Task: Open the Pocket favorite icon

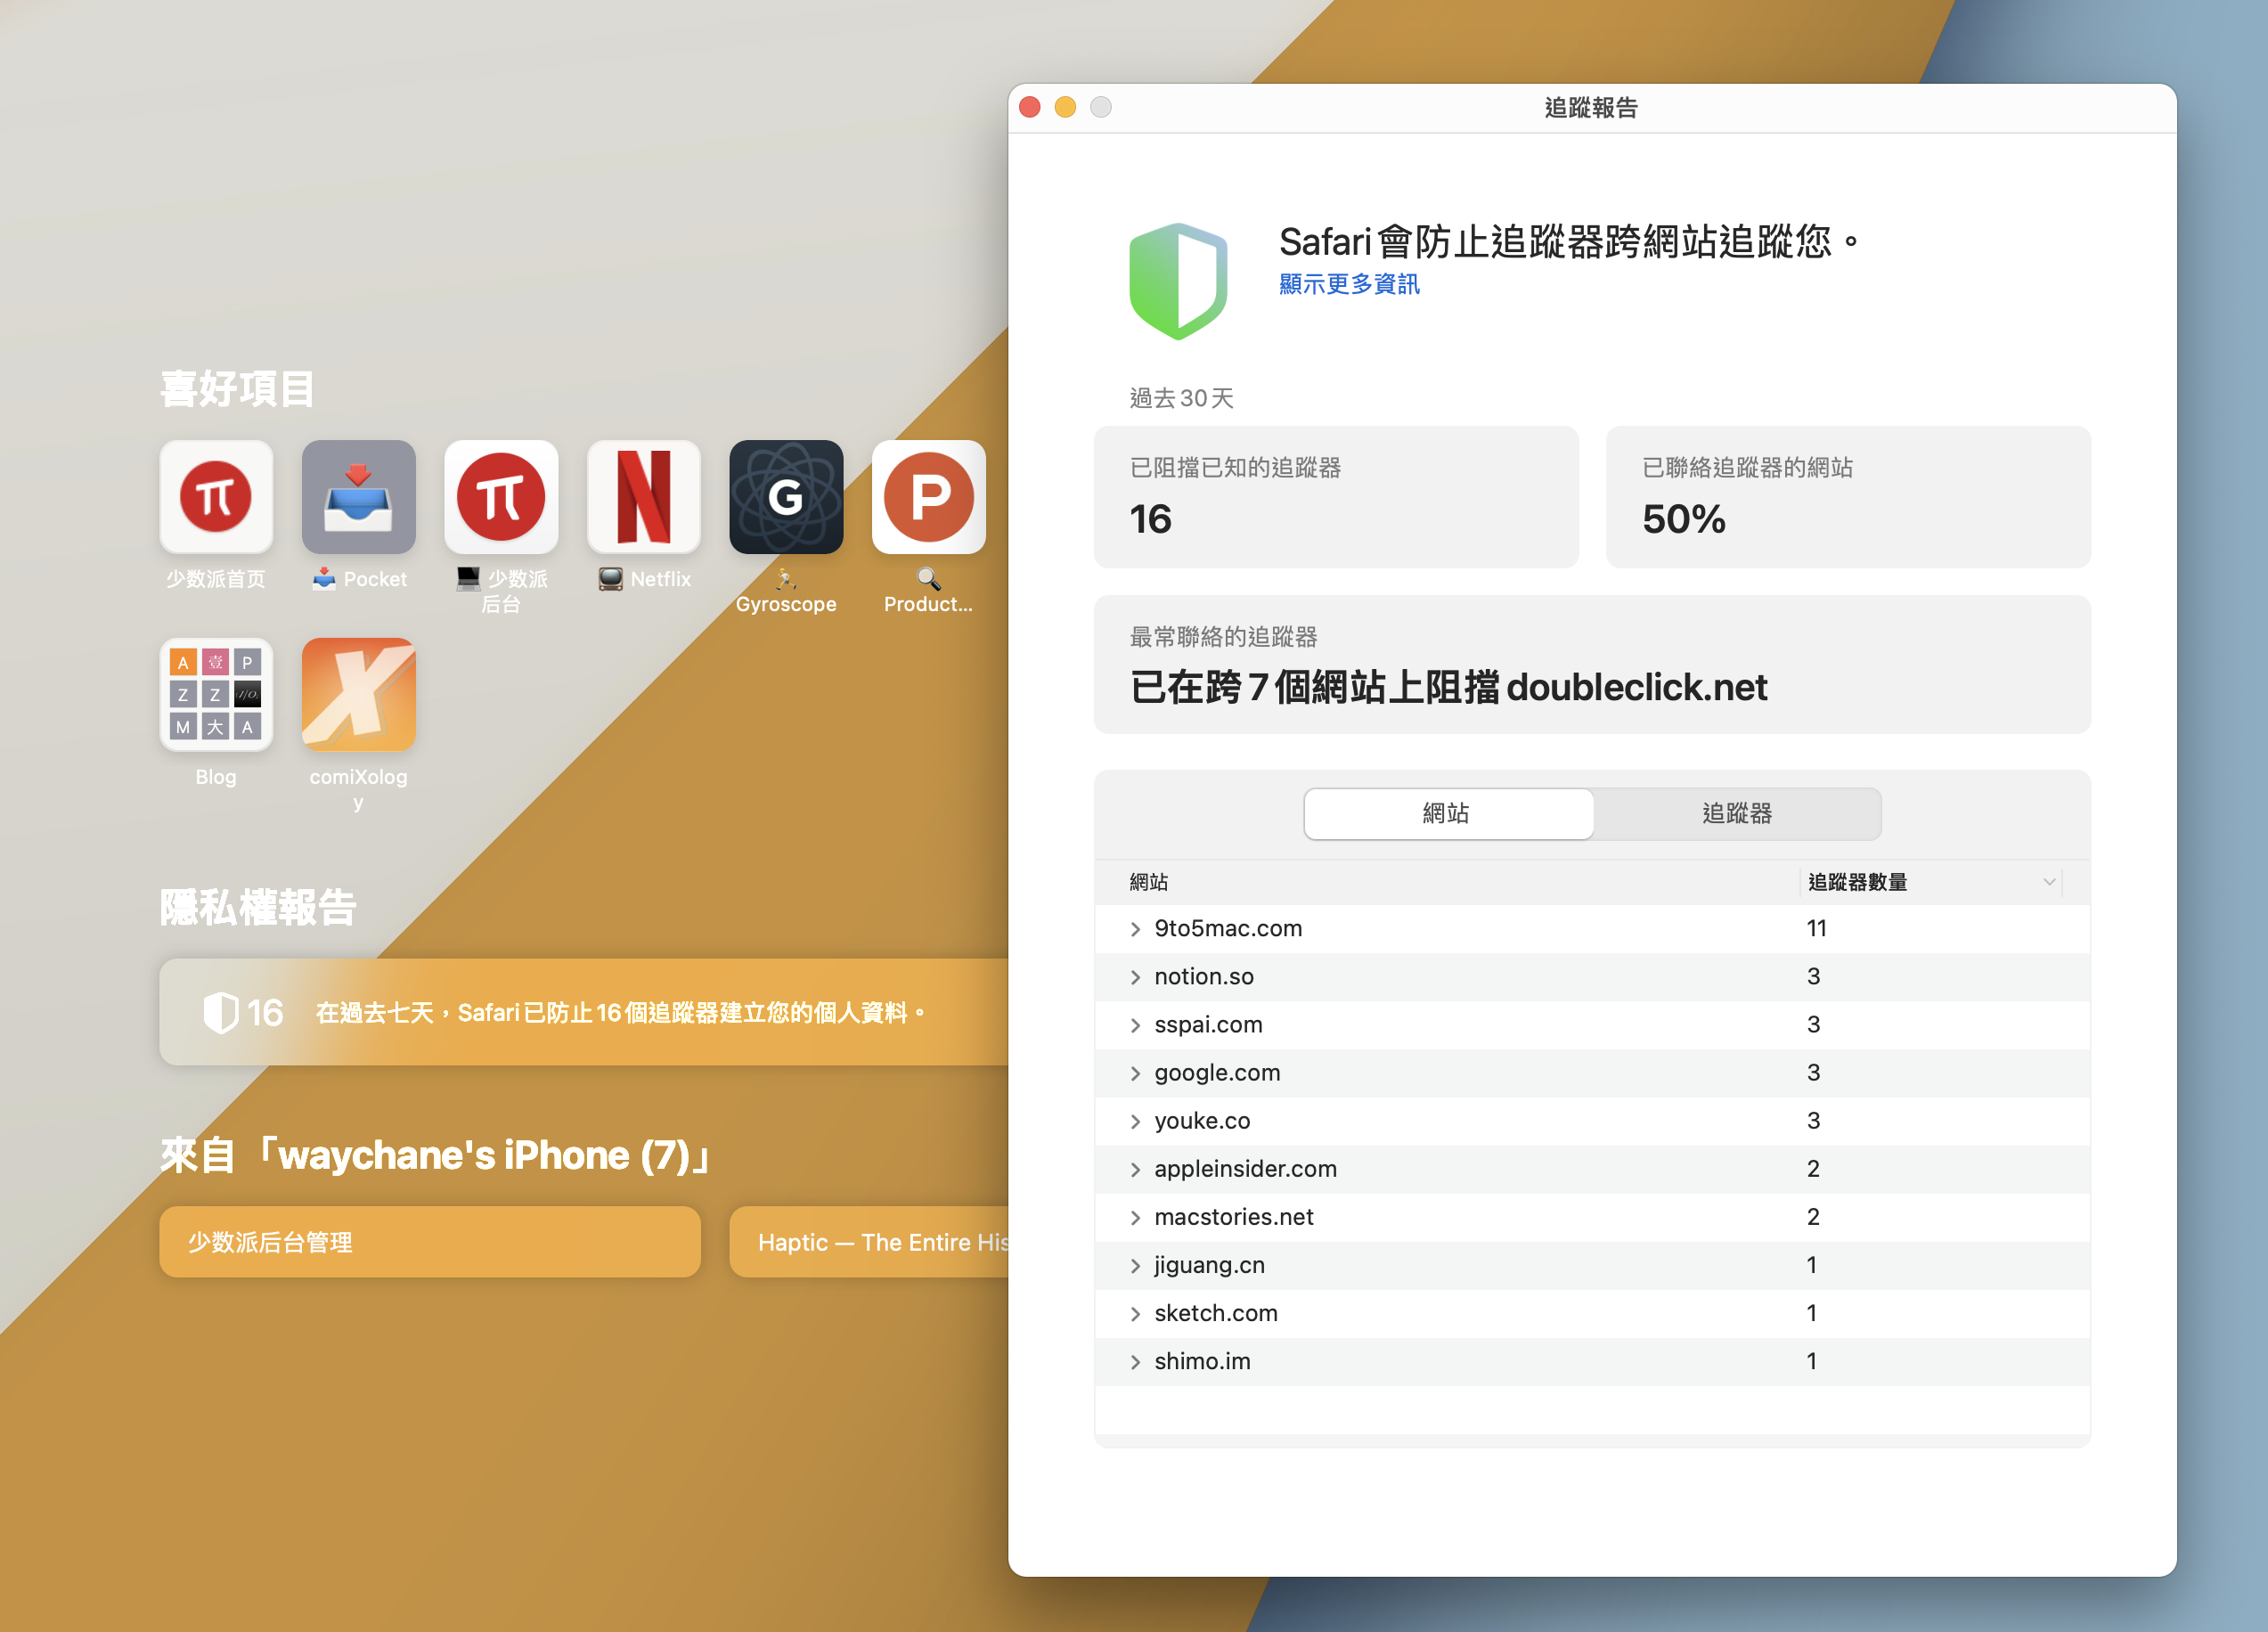Action: [358, 497]
